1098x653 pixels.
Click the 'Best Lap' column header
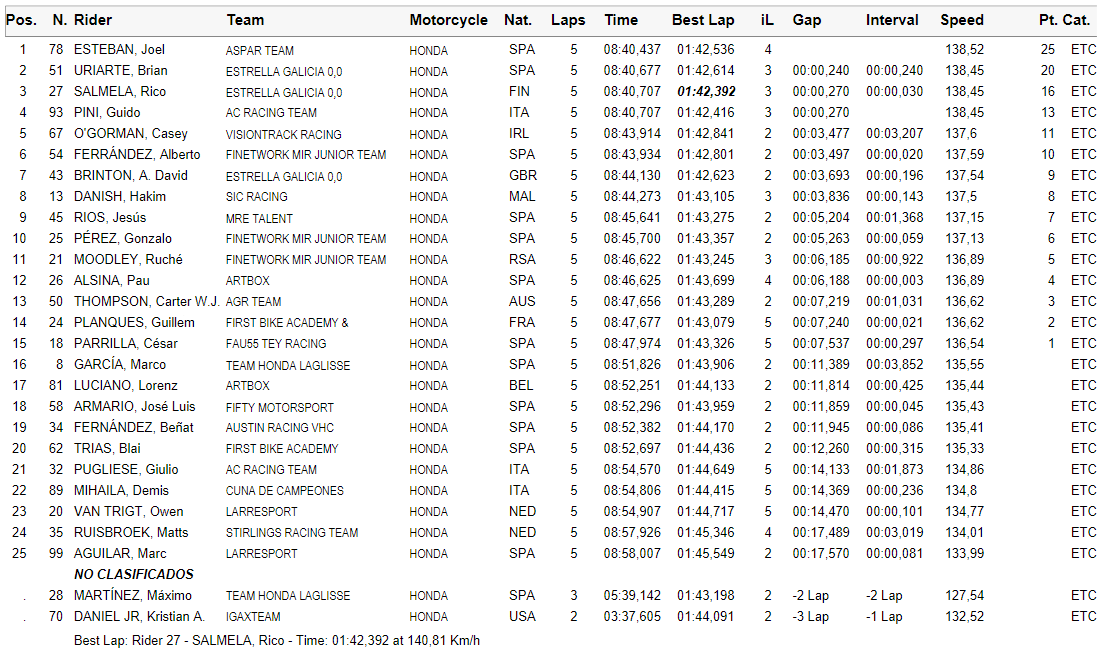pos(703,20)
